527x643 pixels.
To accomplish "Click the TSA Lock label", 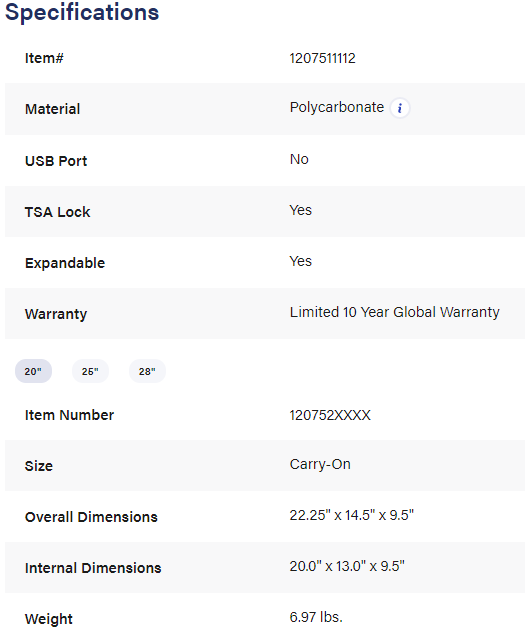I will click(x=57, y=212).
